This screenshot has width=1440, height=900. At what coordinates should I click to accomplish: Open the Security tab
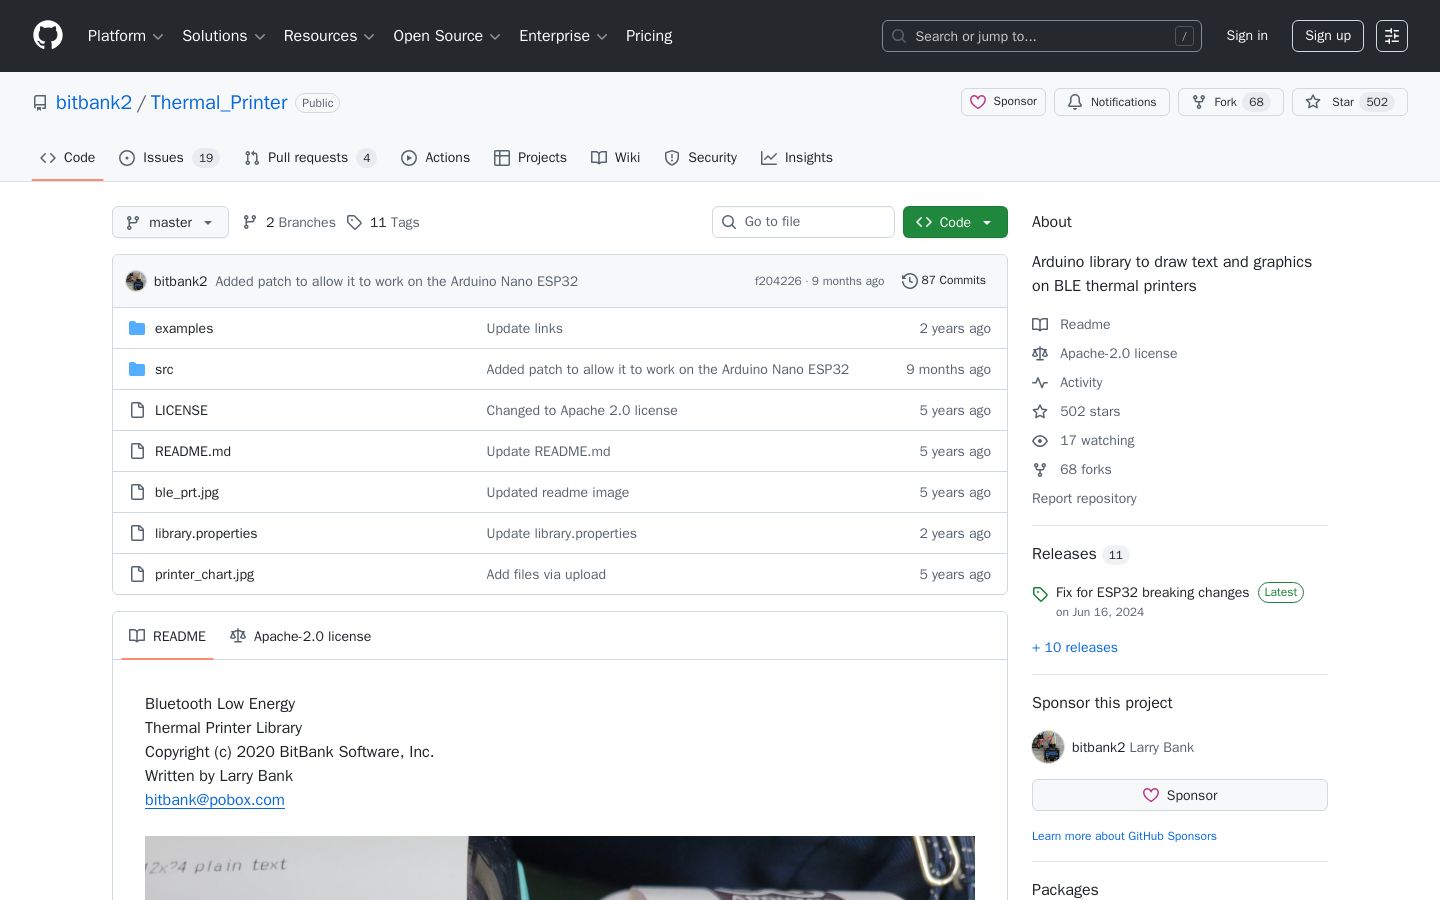click(x=700, y=158)
